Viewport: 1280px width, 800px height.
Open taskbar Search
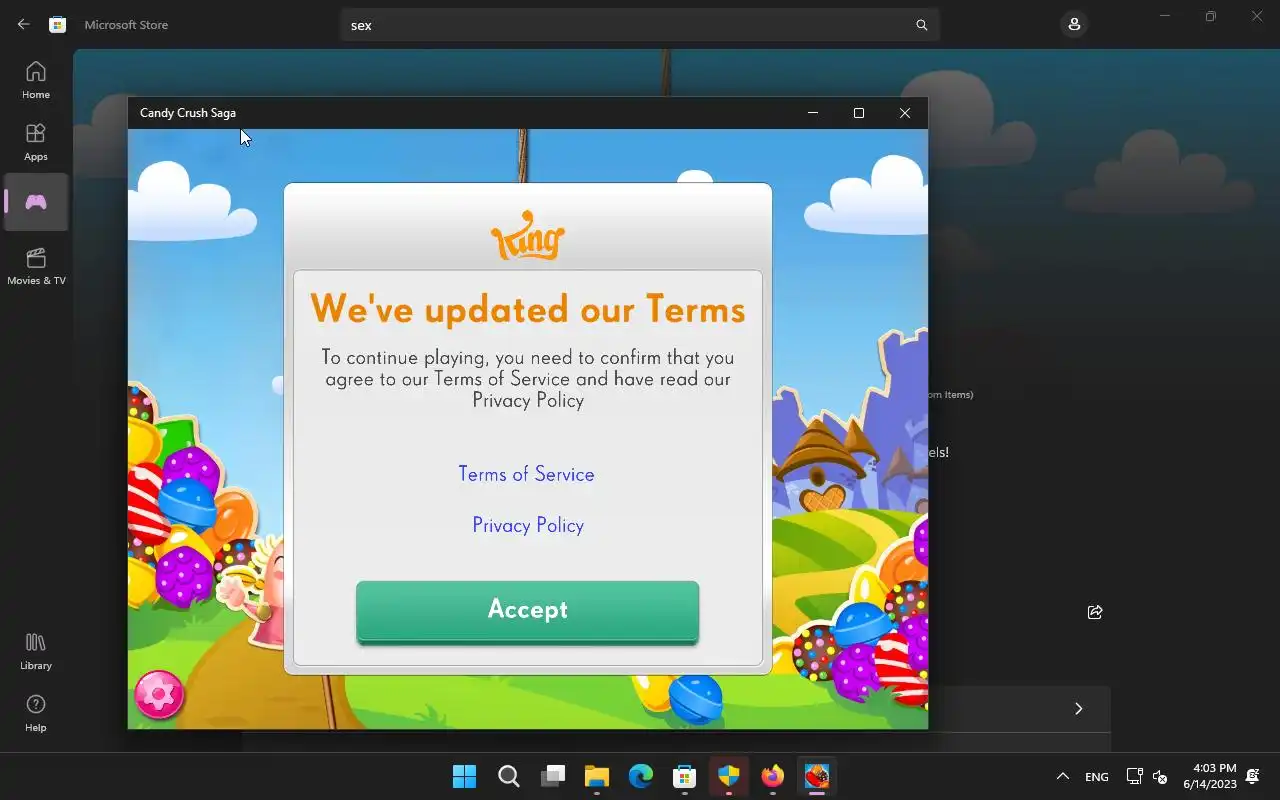[509, 776]
